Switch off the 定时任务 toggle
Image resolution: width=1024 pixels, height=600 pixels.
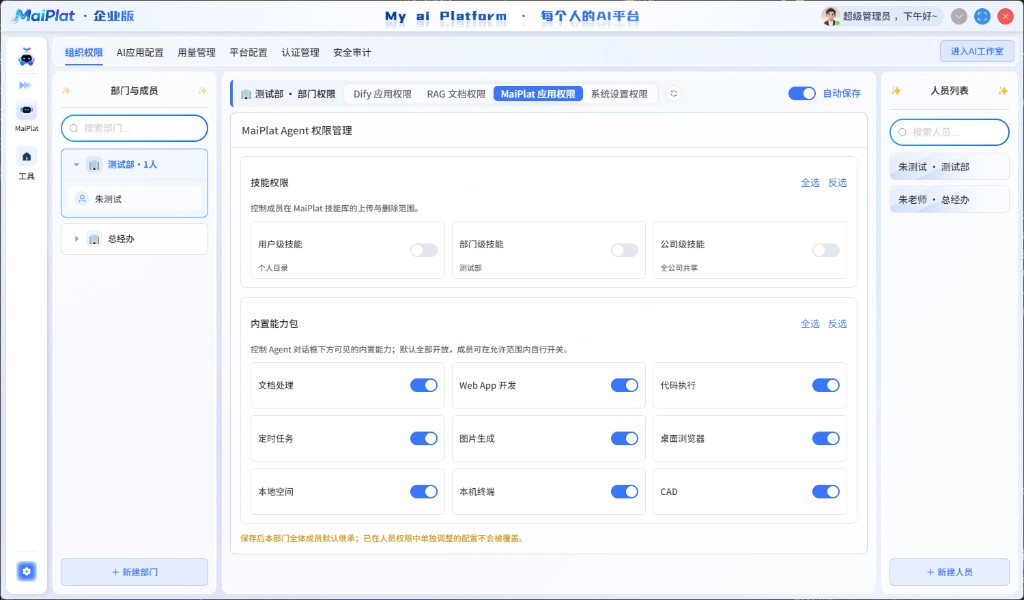coord(424,438)
